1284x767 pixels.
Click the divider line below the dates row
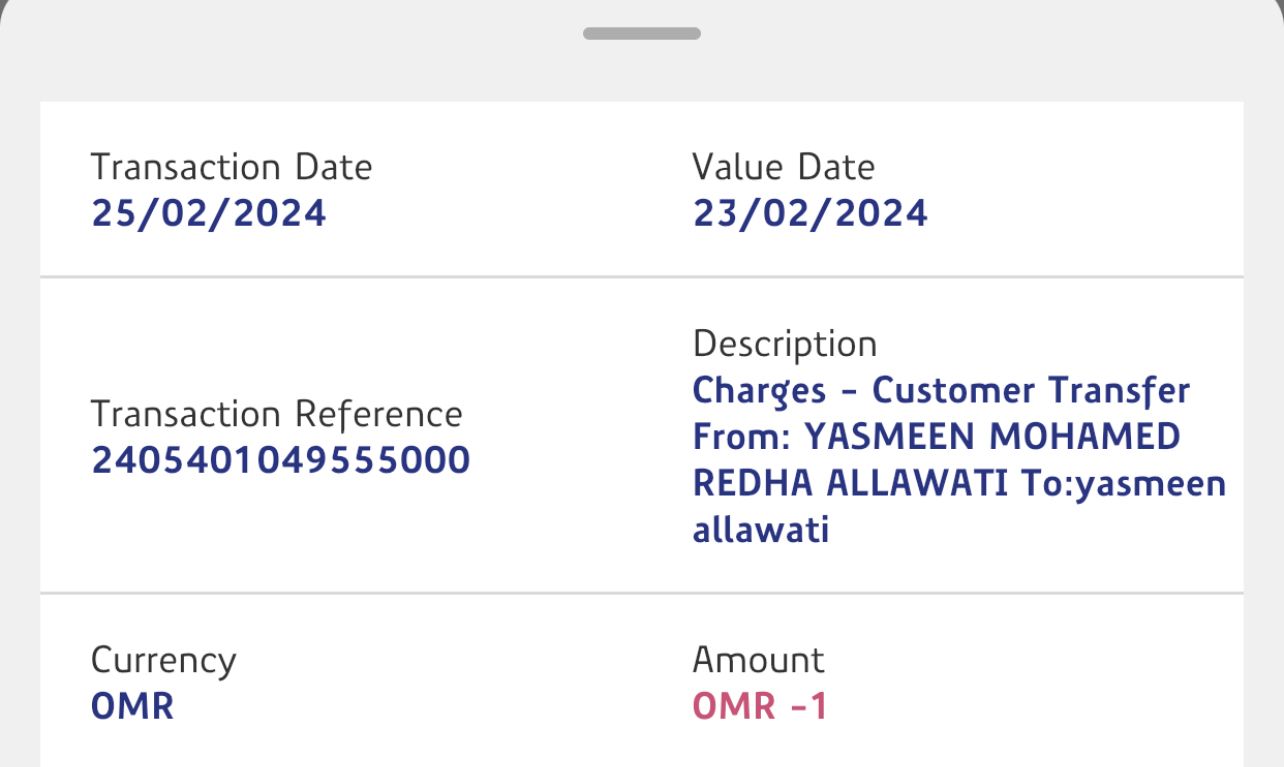coord(641,276)
